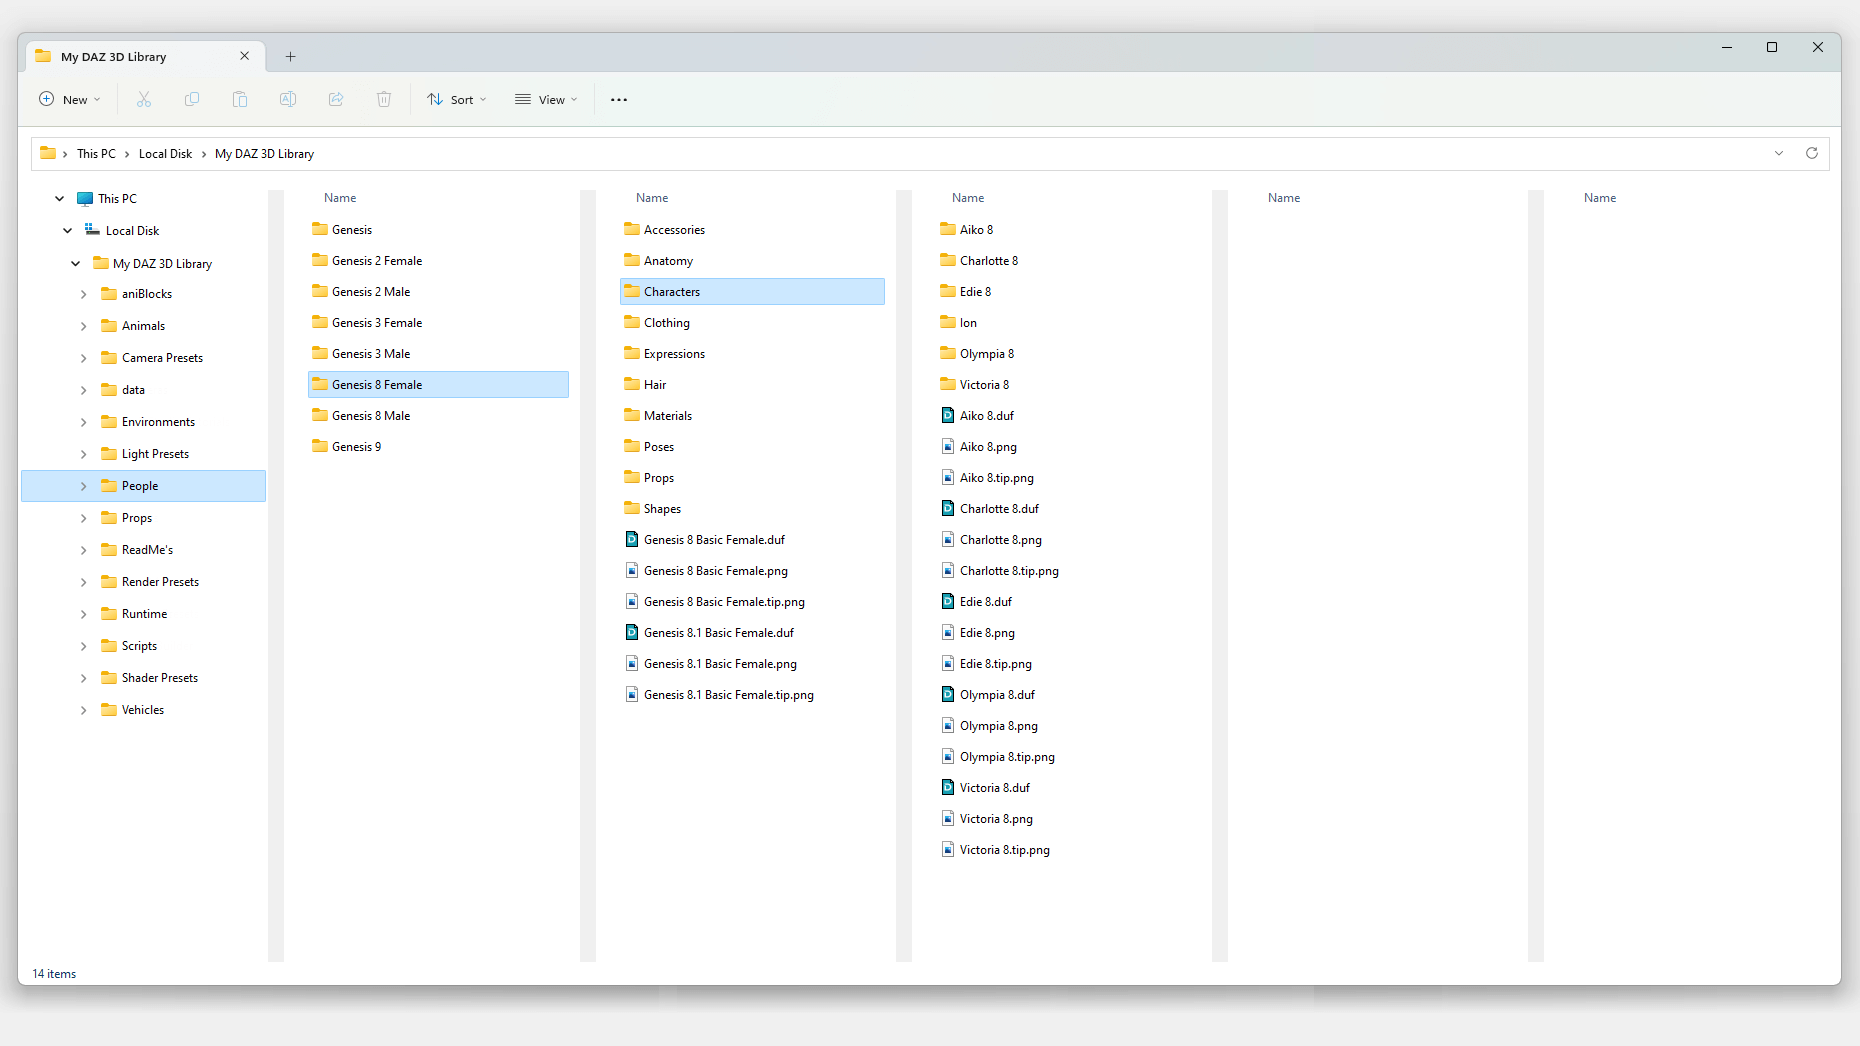Viewport: 1860px width, 1046px height.
Task: Click the Edie 8.duf file icon
Action: pyautogui.click(x=948, y=601)
